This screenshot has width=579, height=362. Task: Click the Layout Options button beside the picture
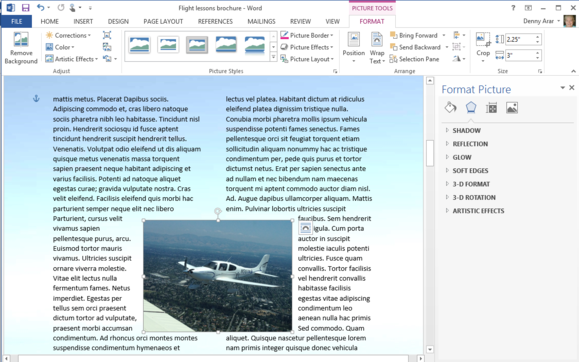(305, 228)
